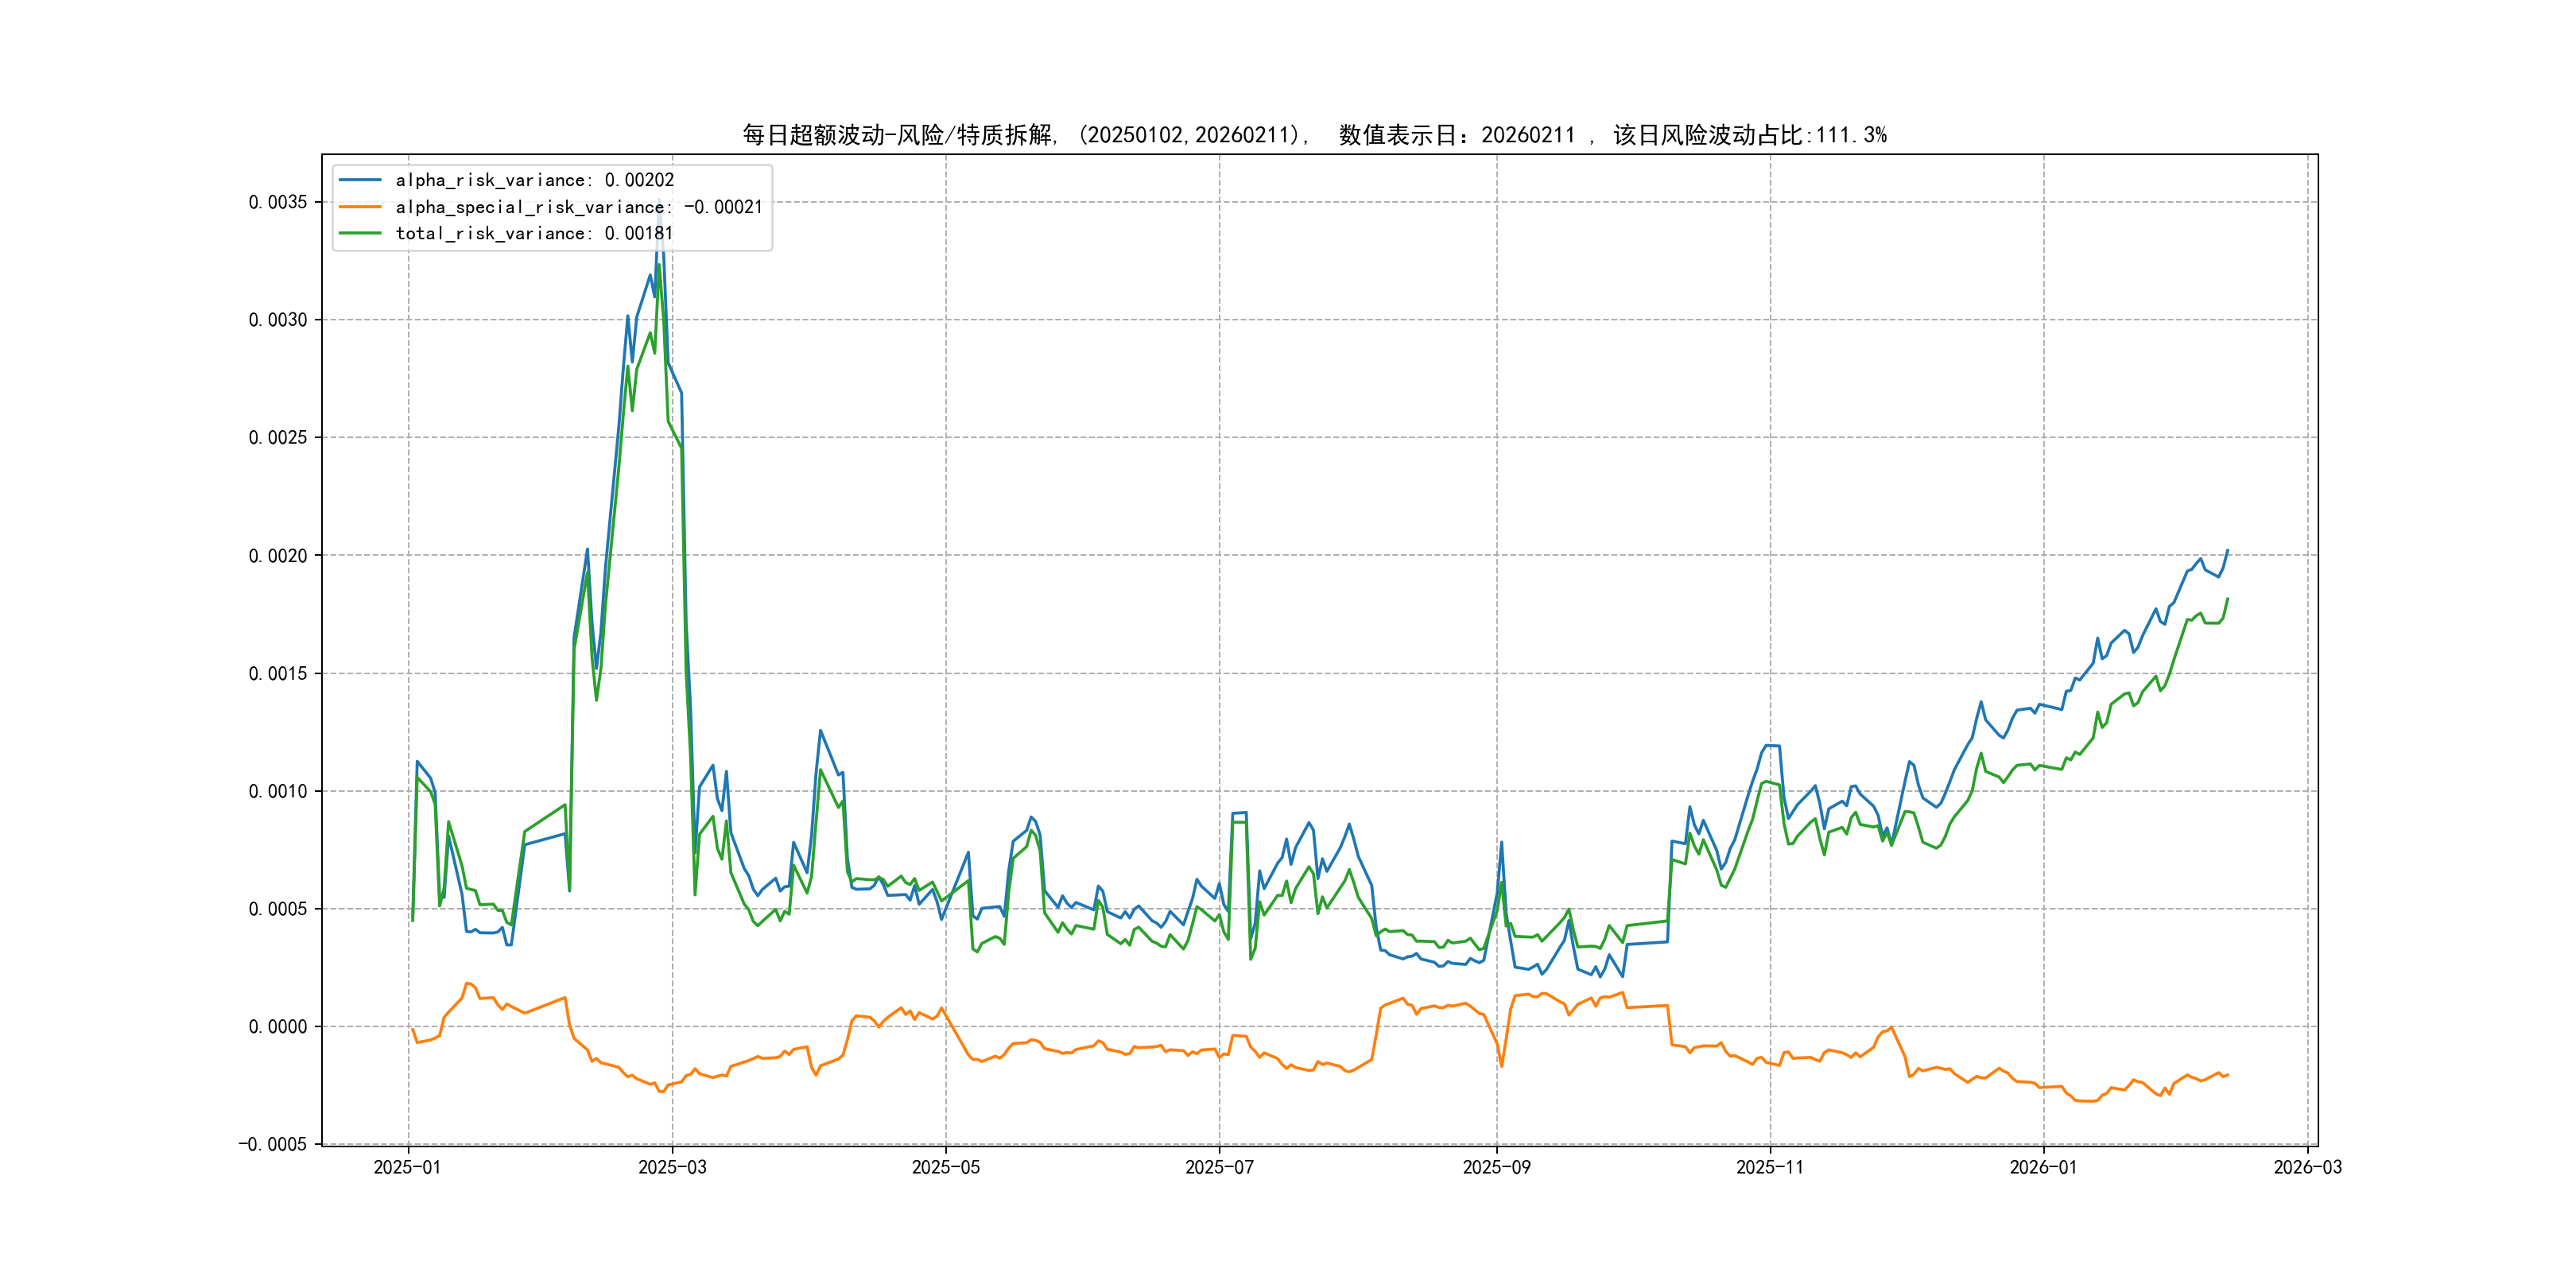Click the blue alpha_risk_variance legend line sample

tap(360, 180)
